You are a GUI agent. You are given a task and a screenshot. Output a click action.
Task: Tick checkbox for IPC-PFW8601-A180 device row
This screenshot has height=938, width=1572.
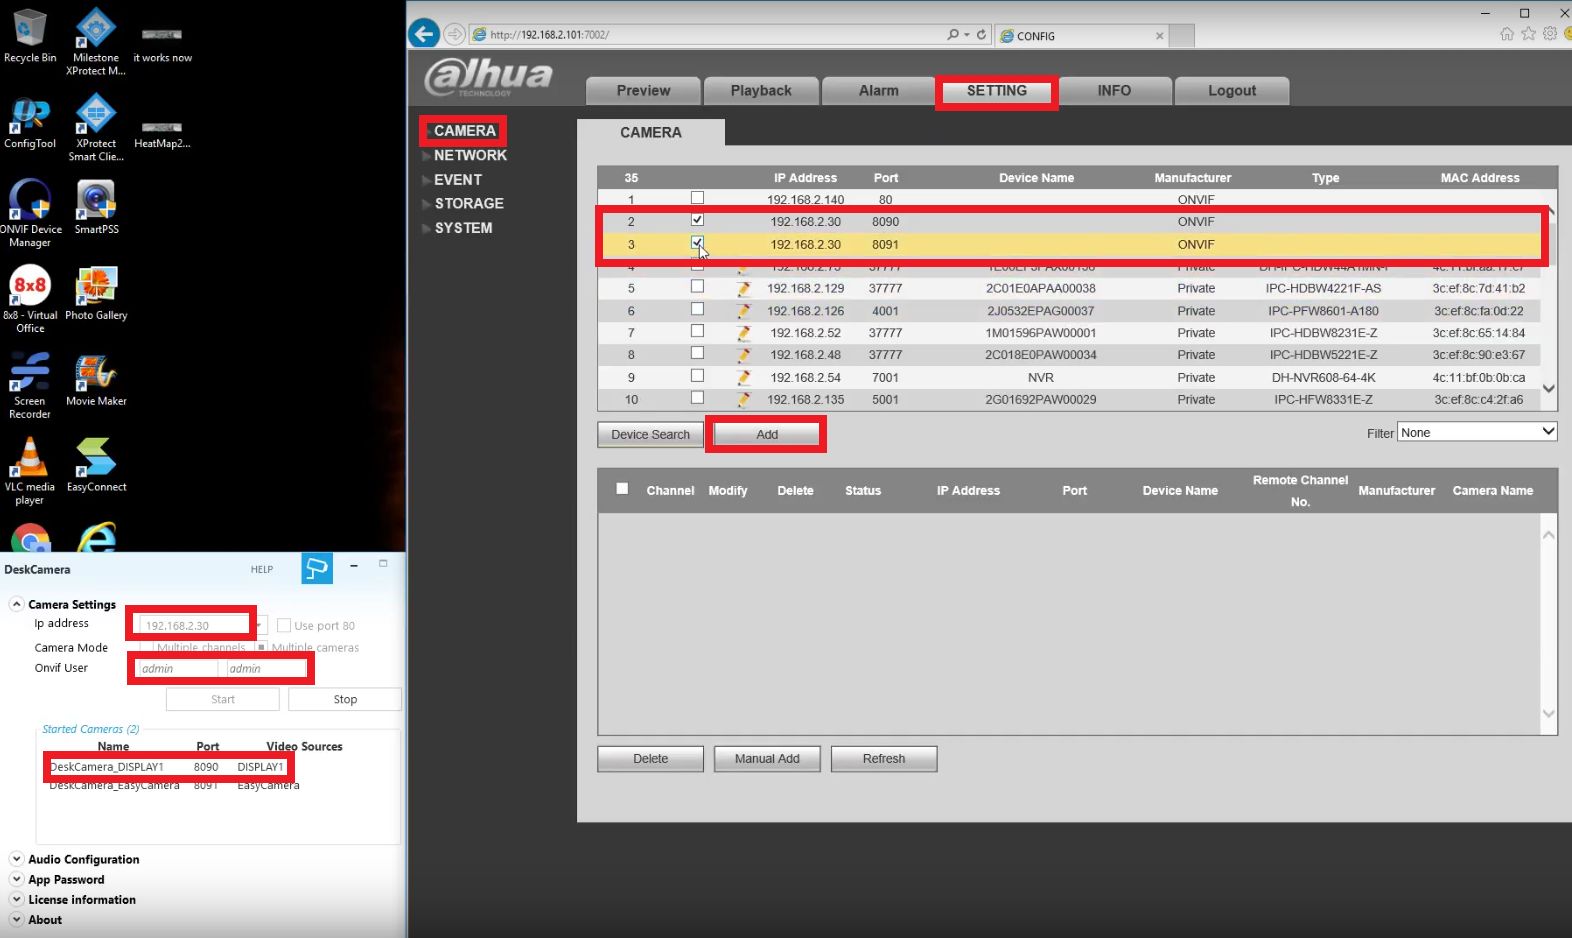coord(697,309)
